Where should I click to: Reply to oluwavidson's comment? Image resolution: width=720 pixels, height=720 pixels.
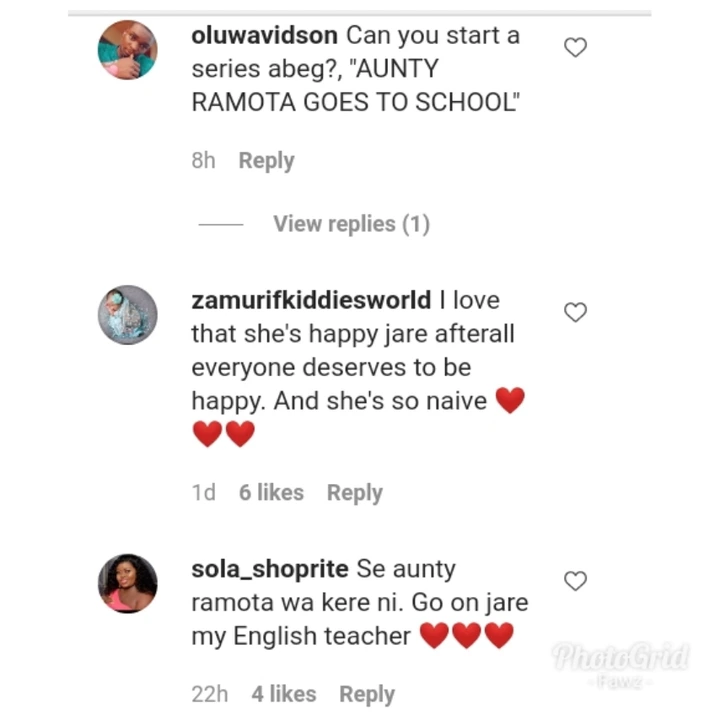click(x=266, y=161)
